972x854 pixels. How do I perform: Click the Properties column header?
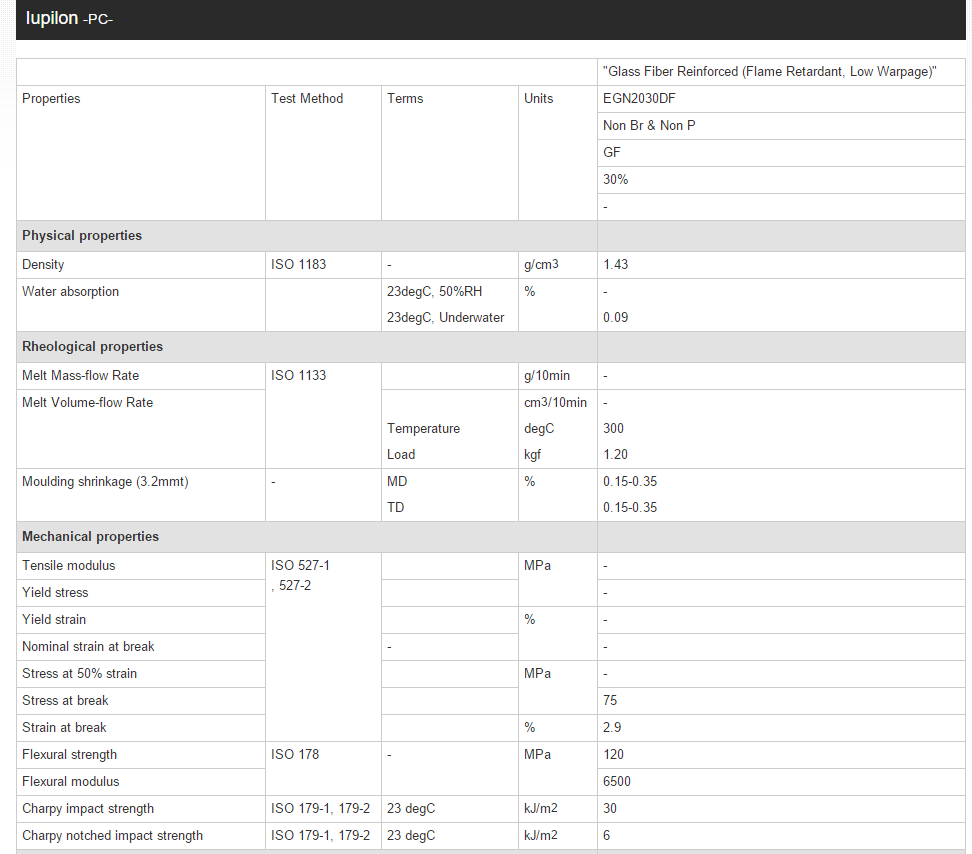51,99
